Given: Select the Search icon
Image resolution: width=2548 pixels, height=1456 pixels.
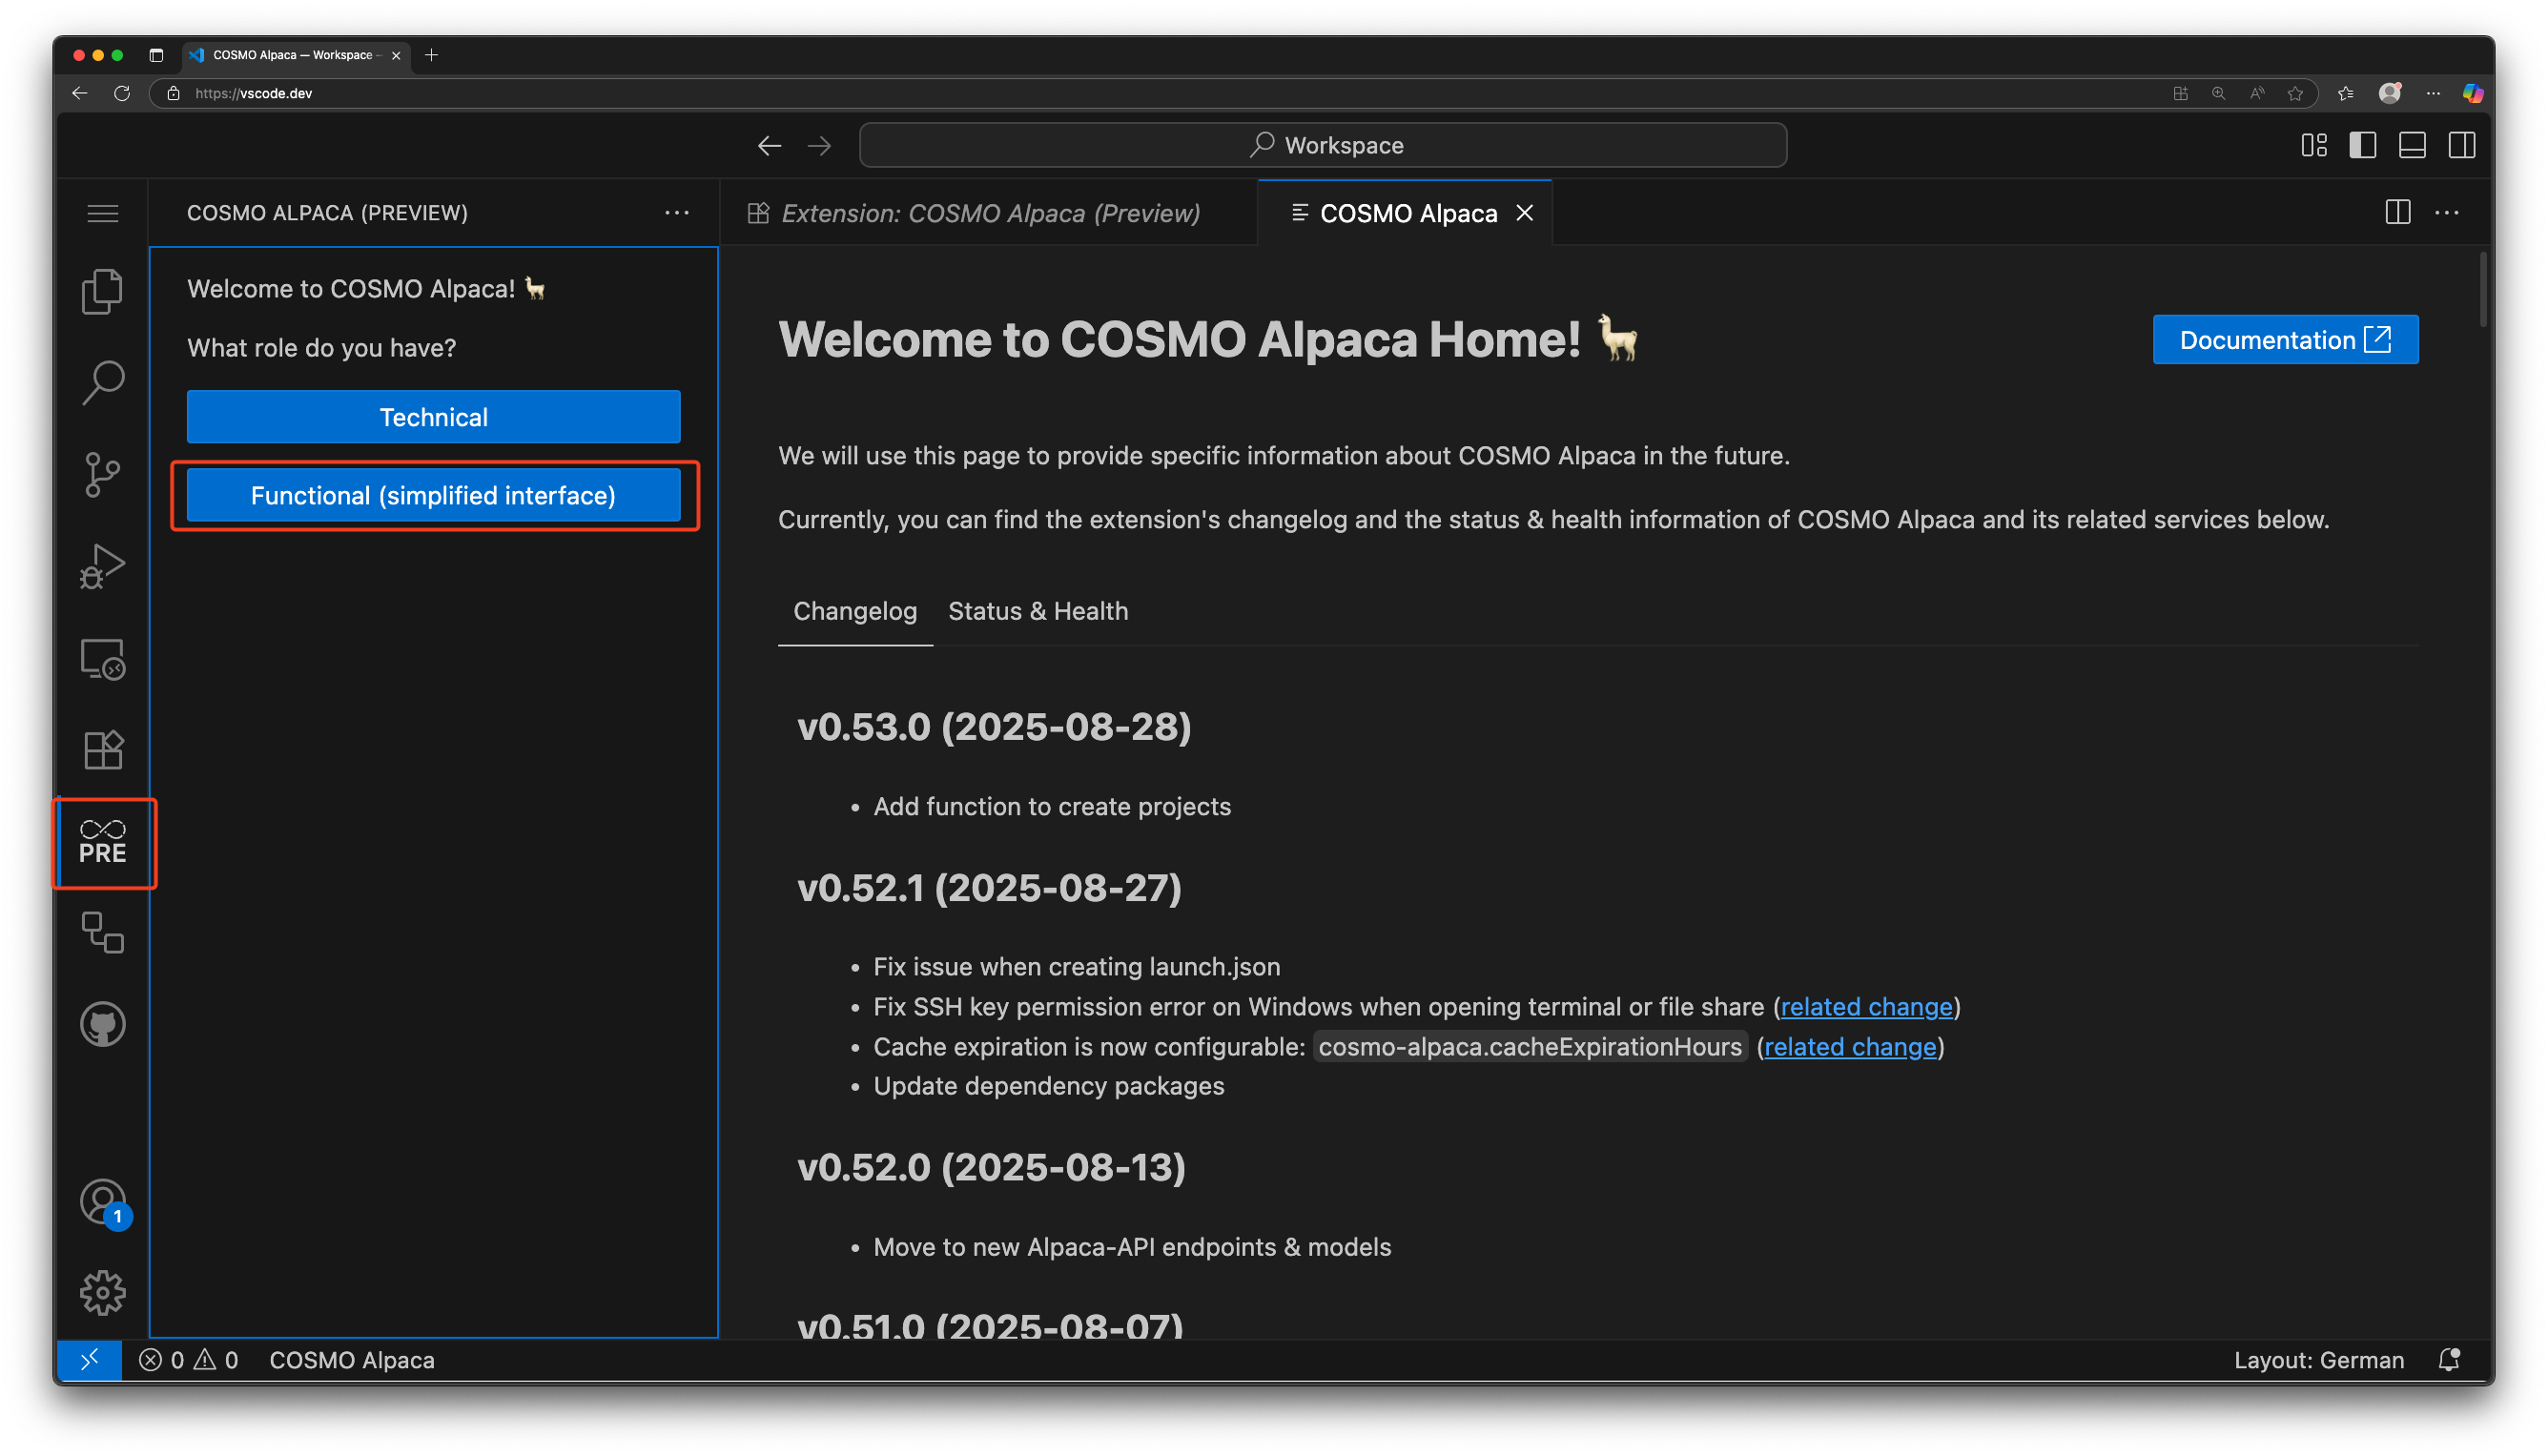Looking at the screenshot, I should pos(102,382).
